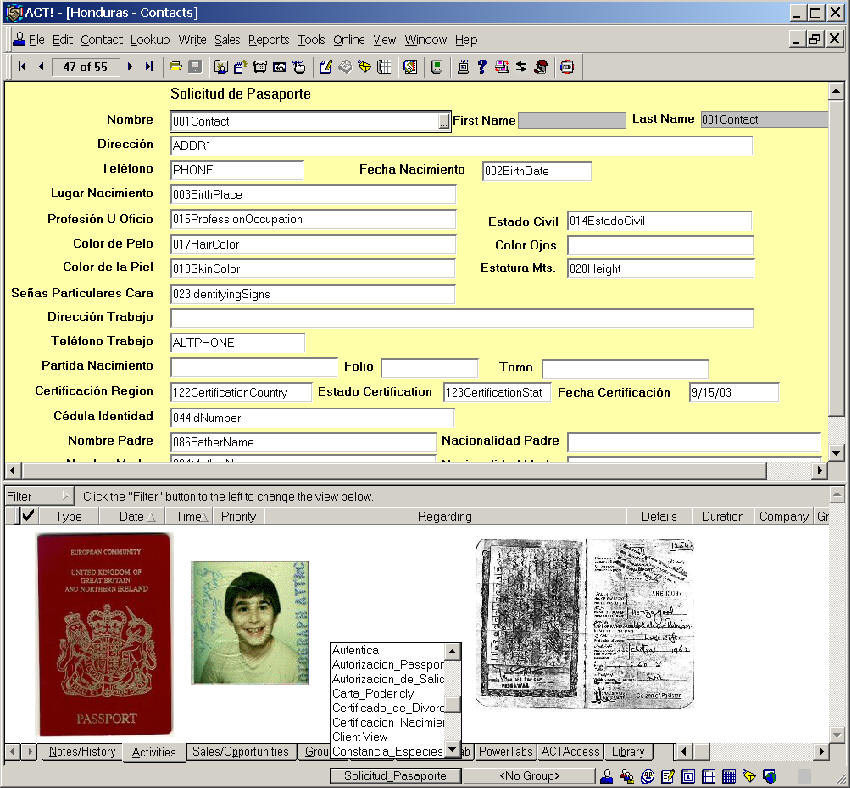
Task: Click the Cédula Identidad field
Action: tap(312, 417)
